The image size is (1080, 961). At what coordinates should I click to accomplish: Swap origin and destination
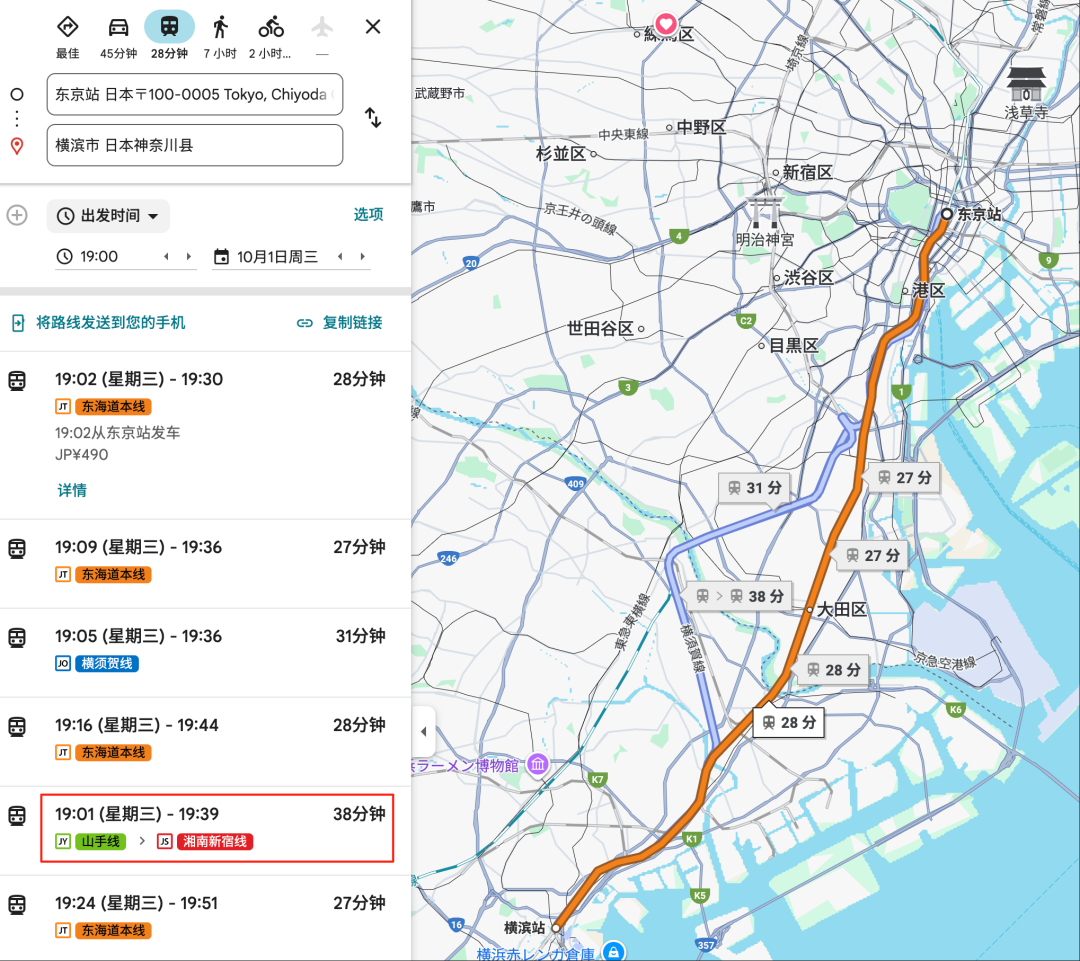[x=373, y=118]
